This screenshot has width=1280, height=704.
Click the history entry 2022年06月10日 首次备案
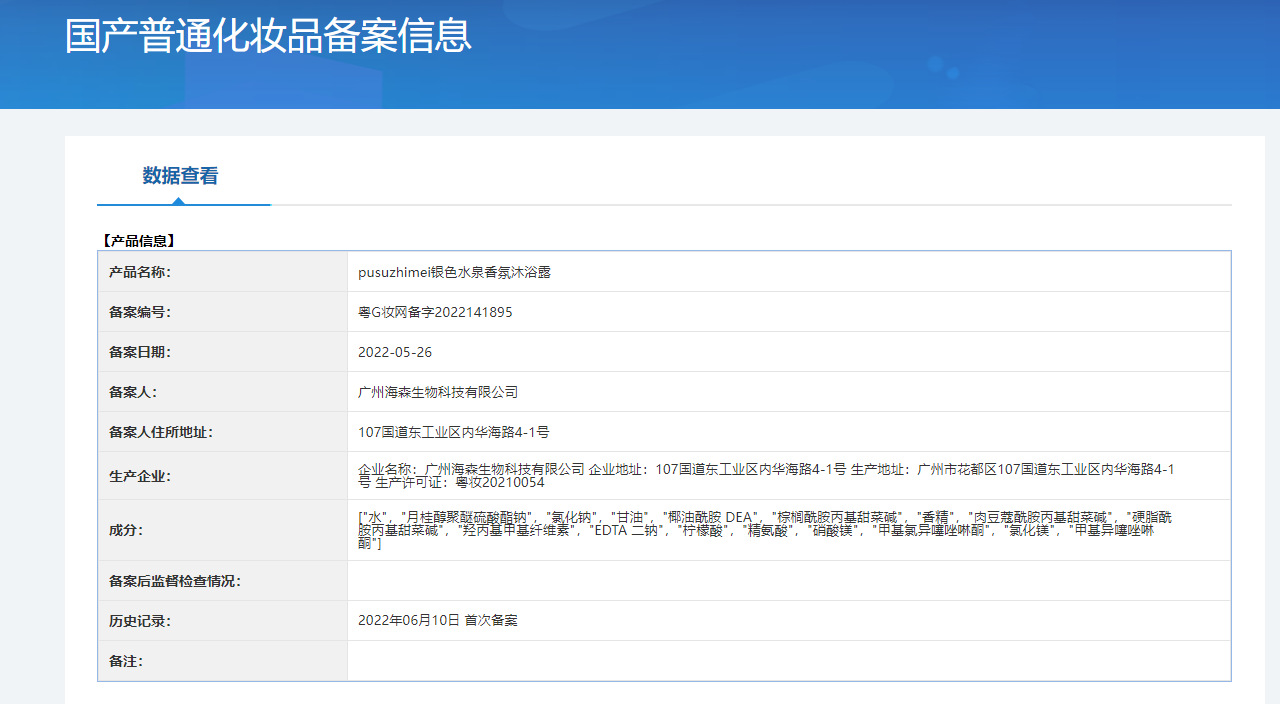click(437, 620)
